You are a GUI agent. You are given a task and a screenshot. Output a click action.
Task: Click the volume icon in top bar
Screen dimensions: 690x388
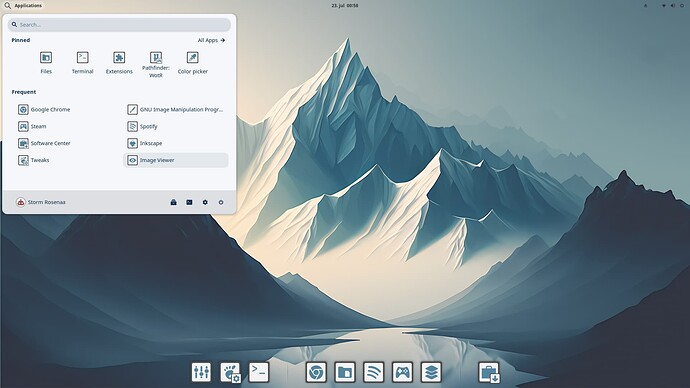coord(672,6)
